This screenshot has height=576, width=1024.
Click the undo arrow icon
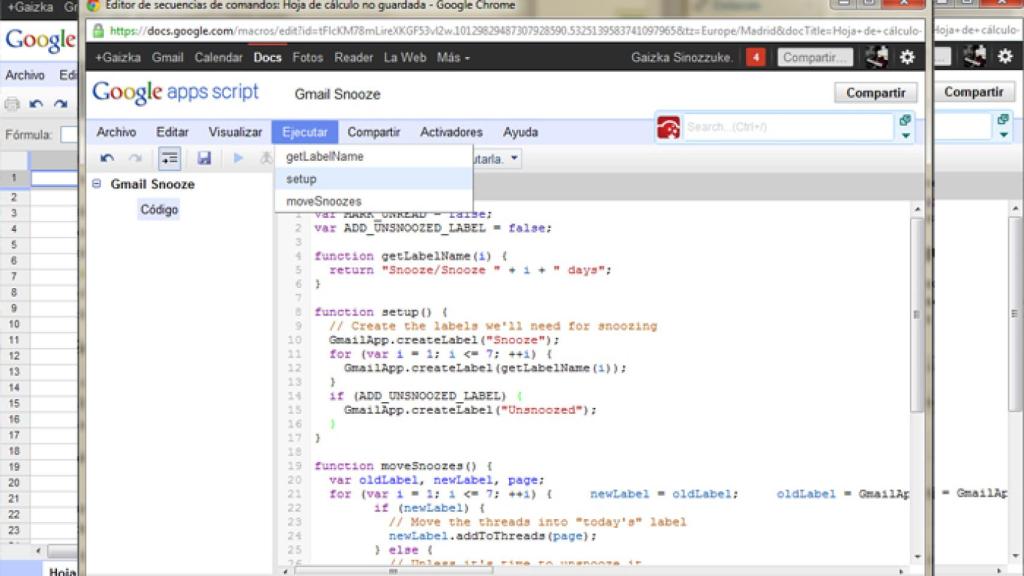click(107, 158)
